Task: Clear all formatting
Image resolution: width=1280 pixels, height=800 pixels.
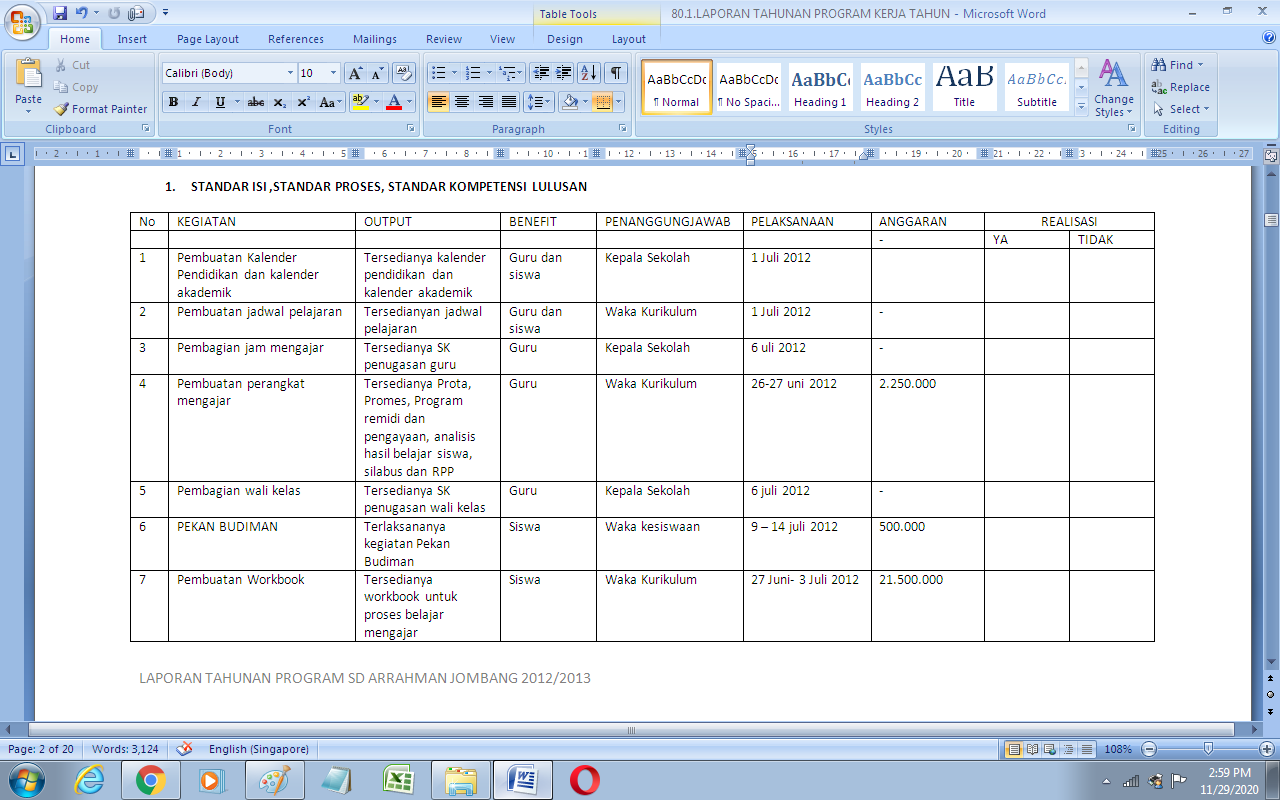Action: [404, 73]
